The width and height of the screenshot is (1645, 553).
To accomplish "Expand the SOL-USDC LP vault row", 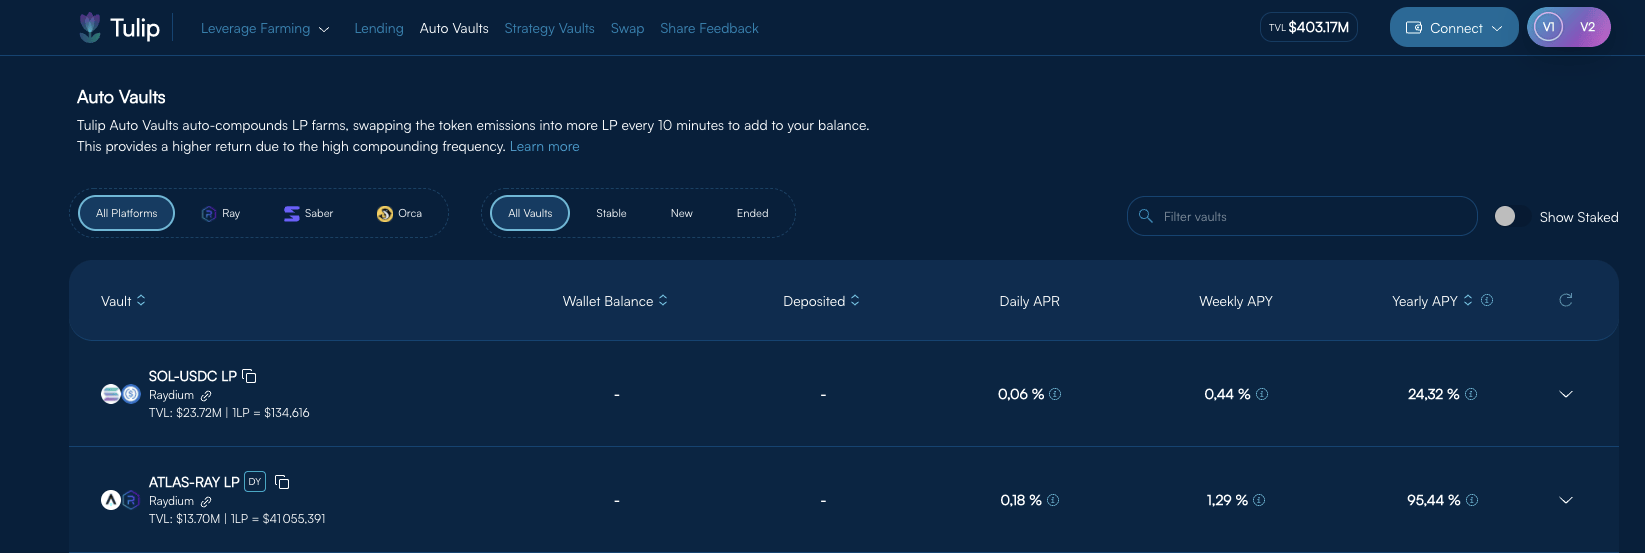I will (1566, 394).
